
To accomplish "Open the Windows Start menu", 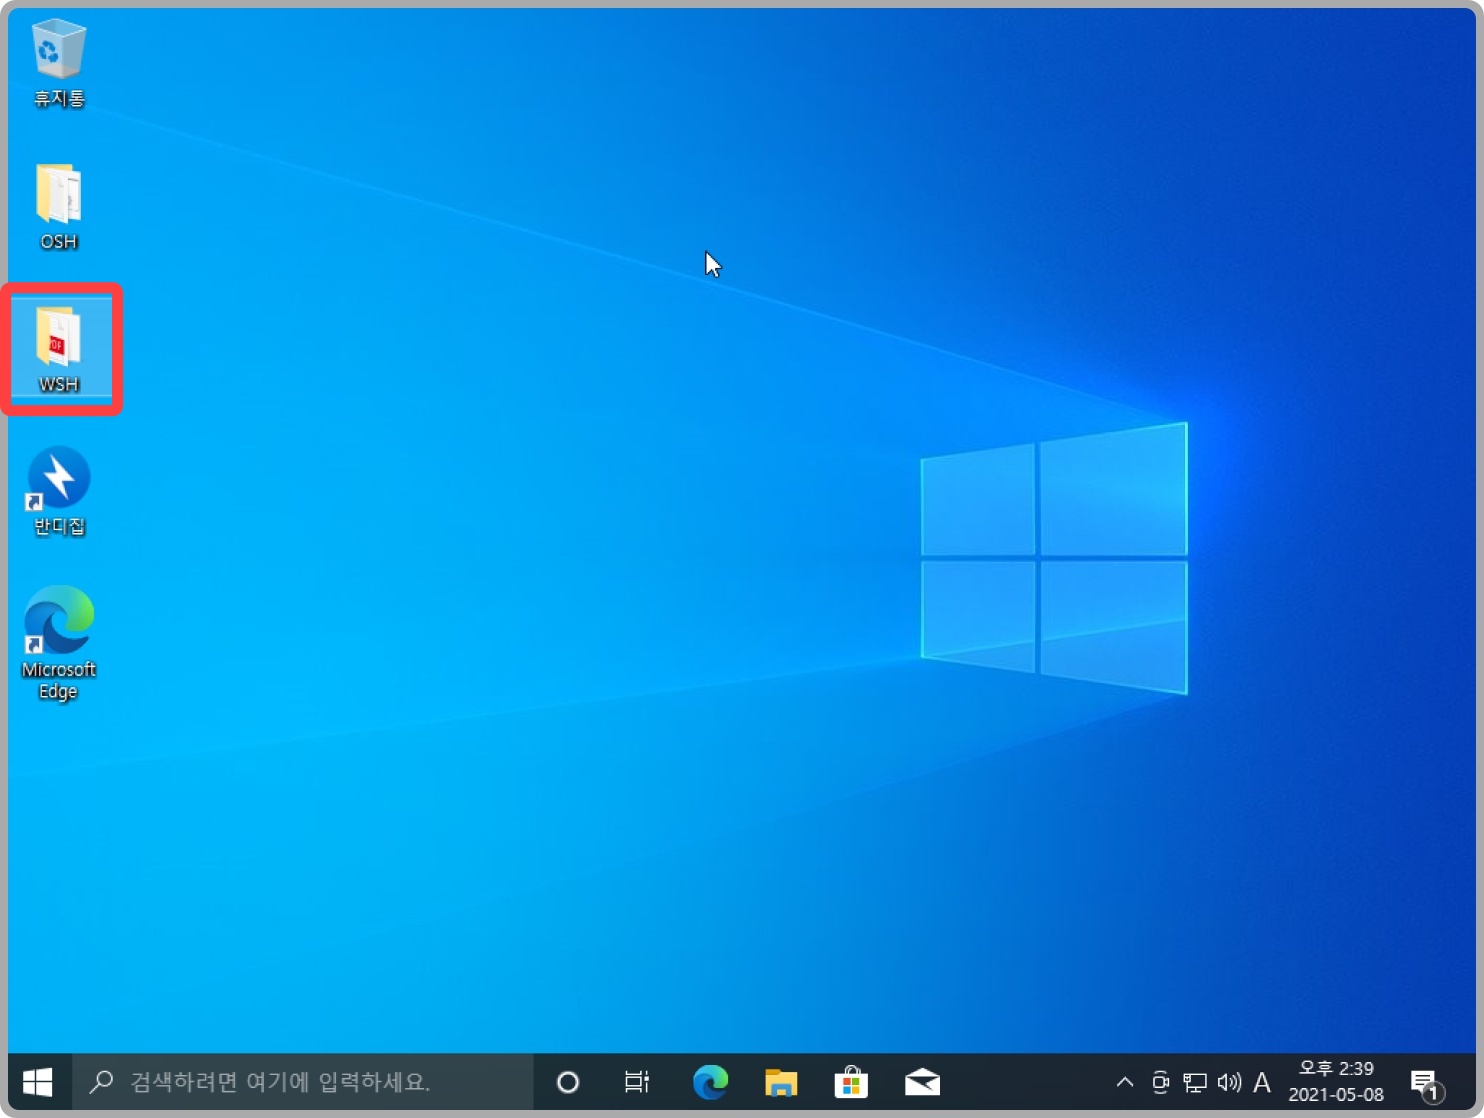I will tap(38, 1082).
